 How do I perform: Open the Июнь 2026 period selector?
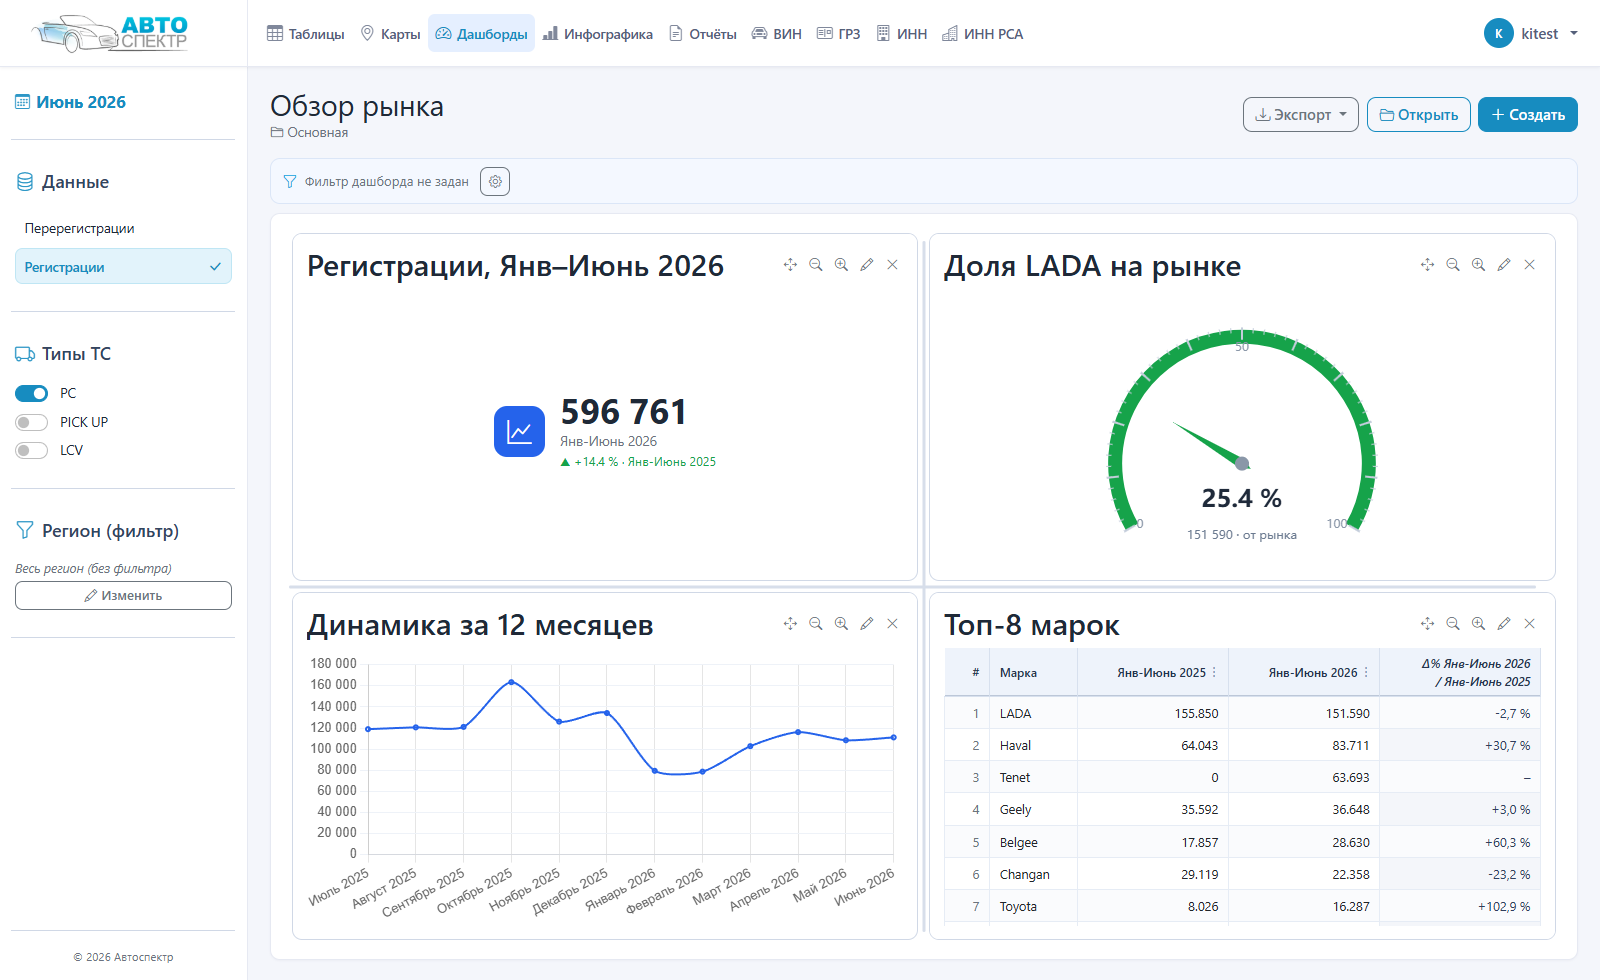70,102
